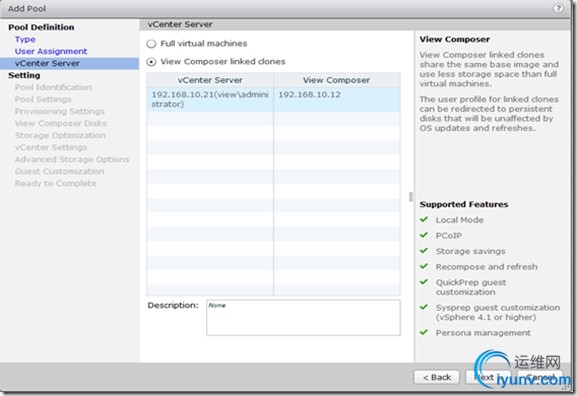Viewport: 577px width, 396px height.
Task: Click the Local Mode feature text
Action: coord(460,220)
